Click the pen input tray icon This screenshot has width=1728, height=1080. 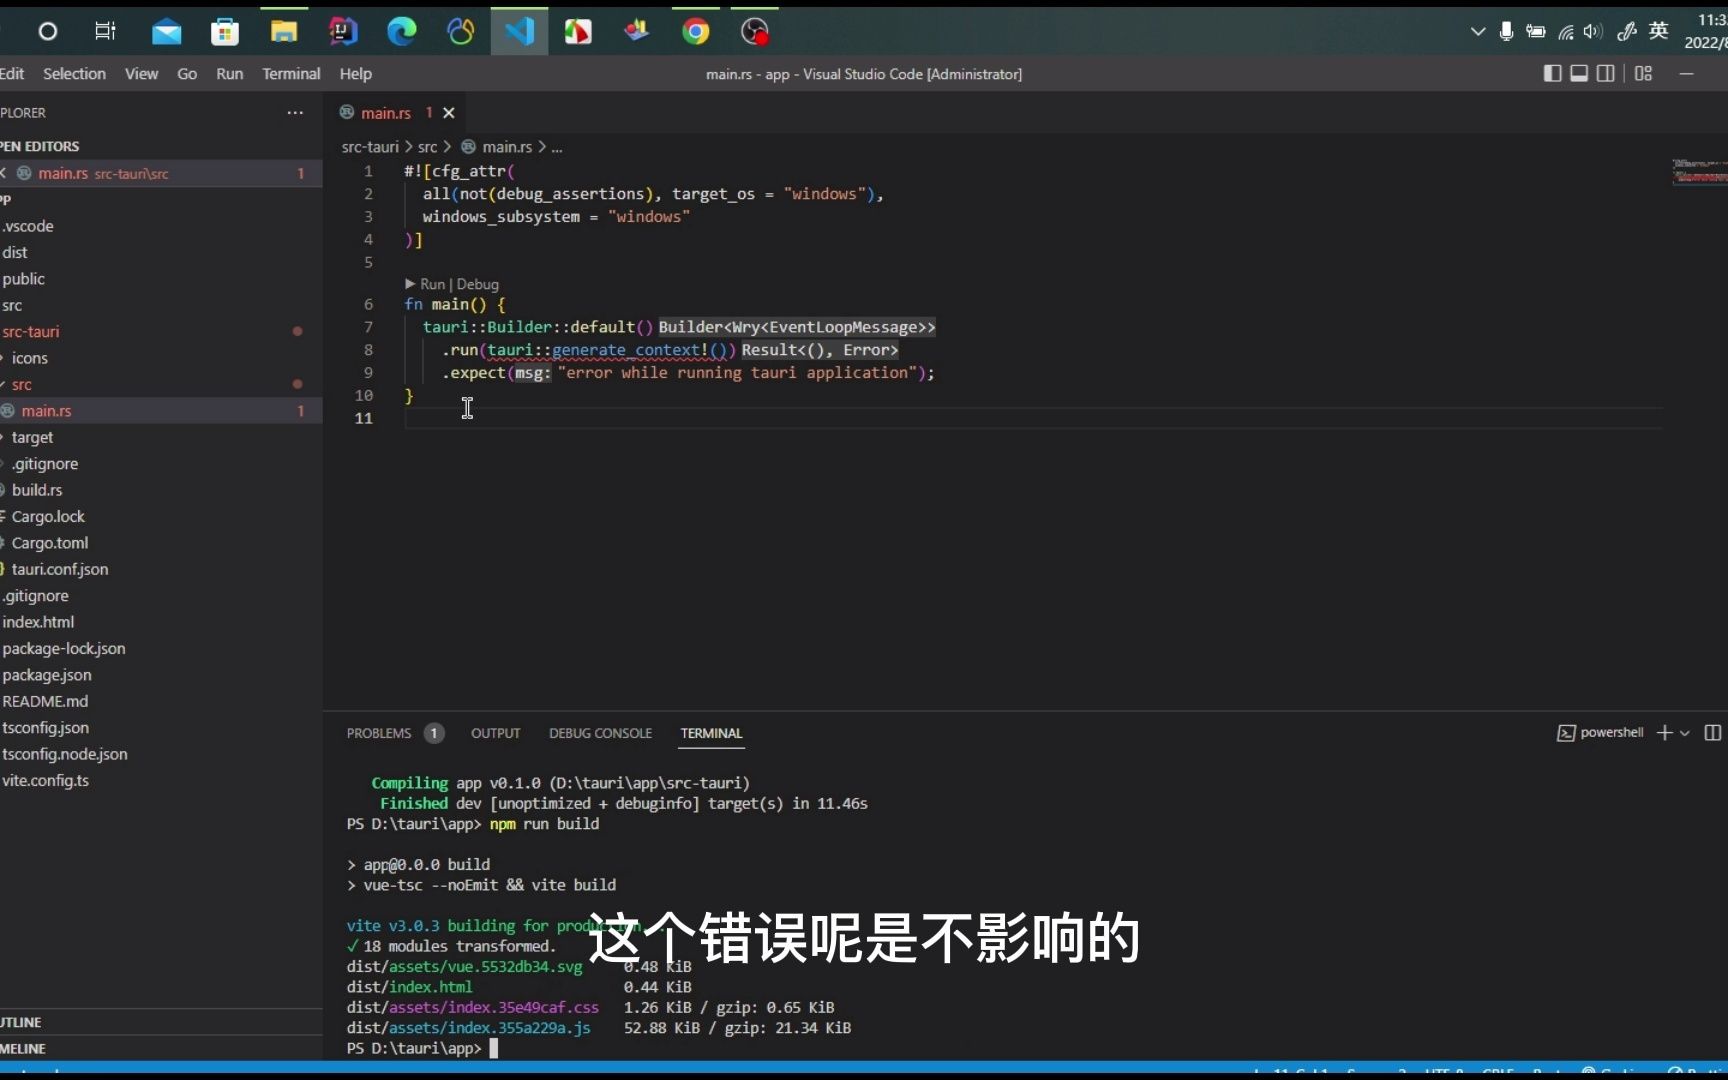1627,31
